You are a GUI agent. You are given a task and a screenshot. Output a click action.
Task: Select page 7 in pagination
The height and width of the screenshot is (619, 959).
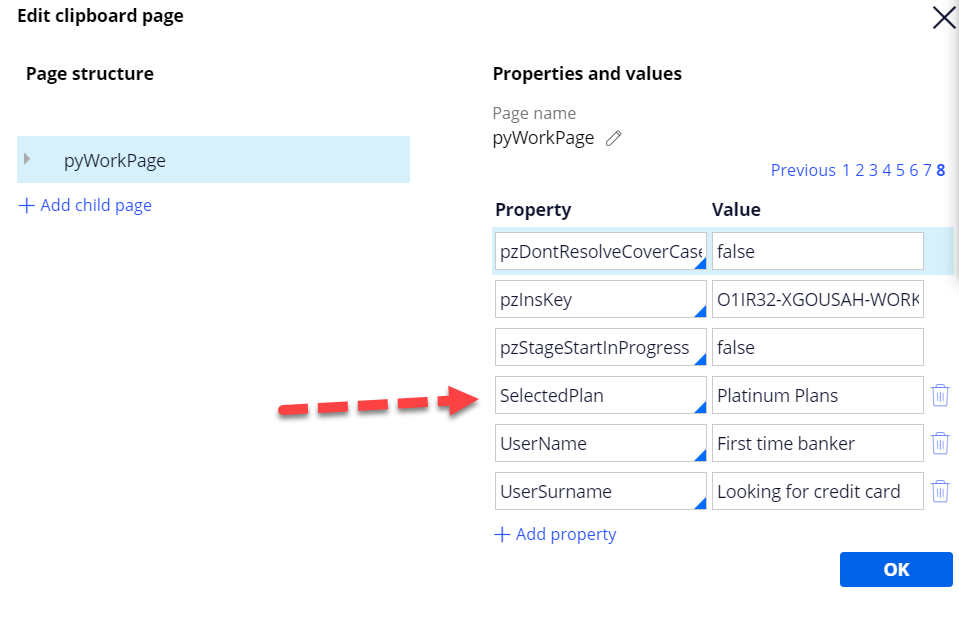[x=927, y=170]
